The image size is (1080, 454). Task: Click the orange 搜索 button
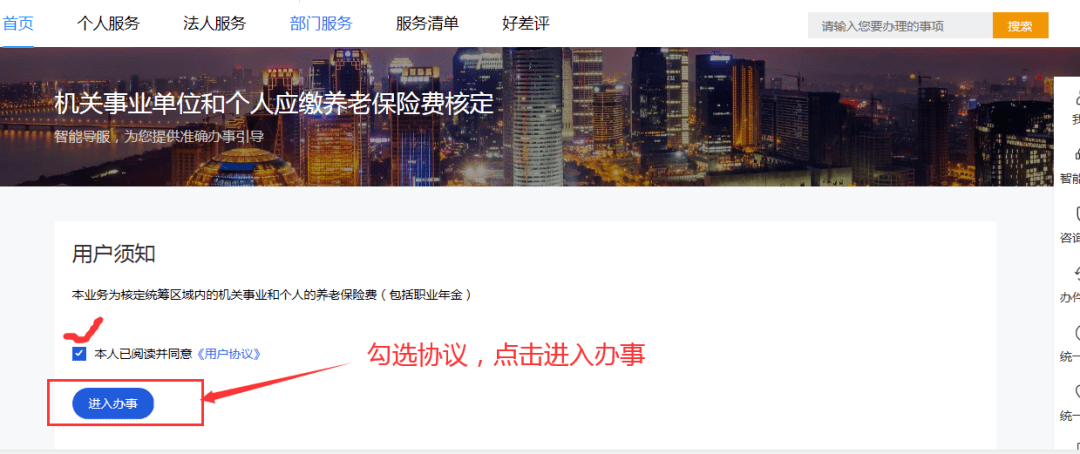pos(1020,26)
